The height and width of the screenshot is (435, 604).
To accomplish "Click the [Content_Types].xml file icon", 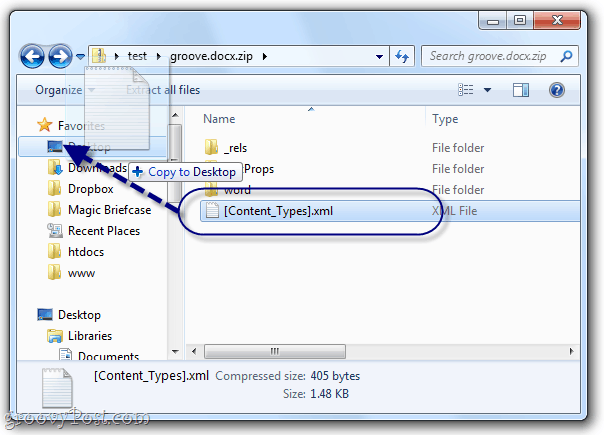I will (x=212, y=211).
